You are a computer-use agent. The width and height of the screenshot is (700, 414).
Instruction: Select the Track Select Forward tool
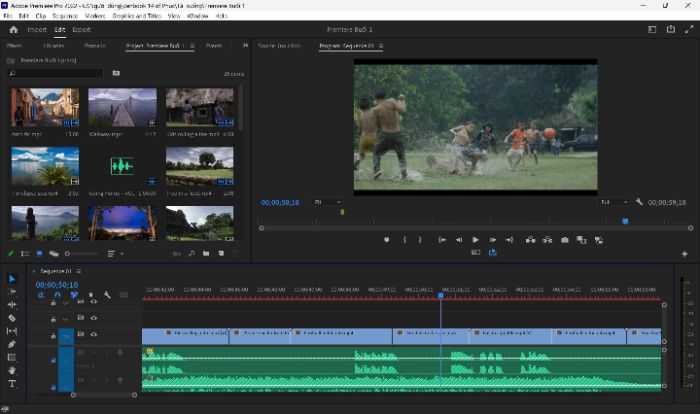point(12,292)
